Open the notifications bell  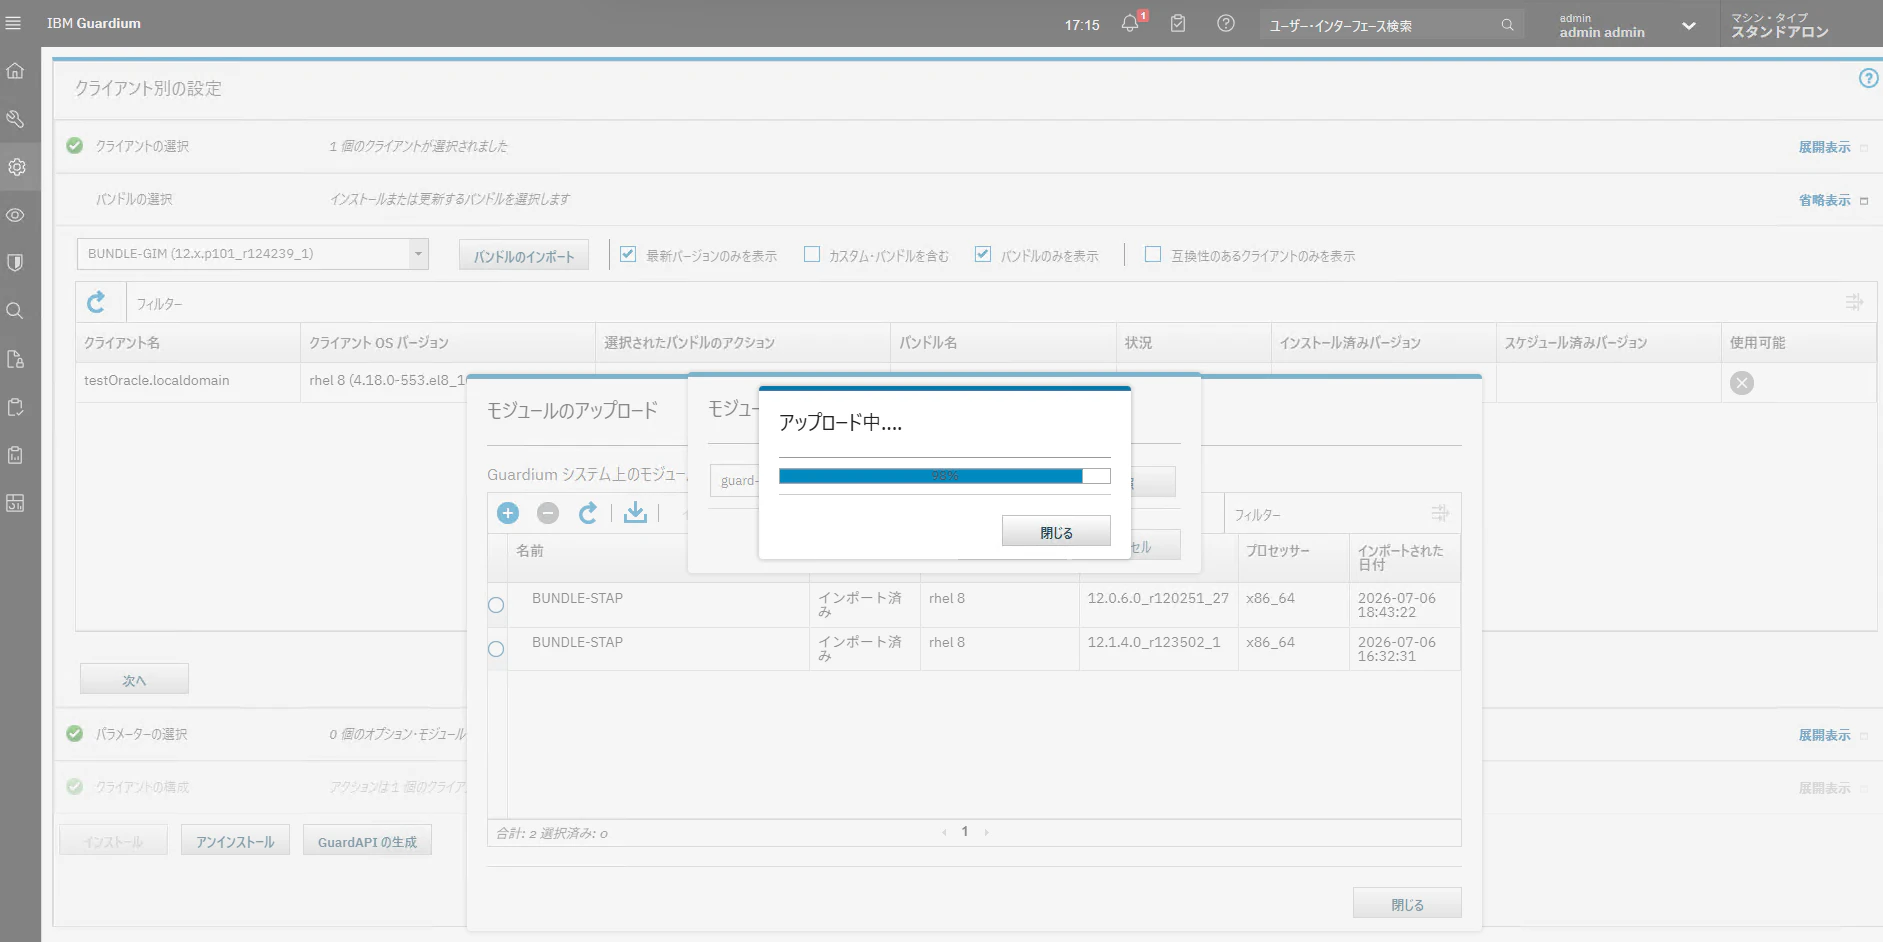(1130, 23)
